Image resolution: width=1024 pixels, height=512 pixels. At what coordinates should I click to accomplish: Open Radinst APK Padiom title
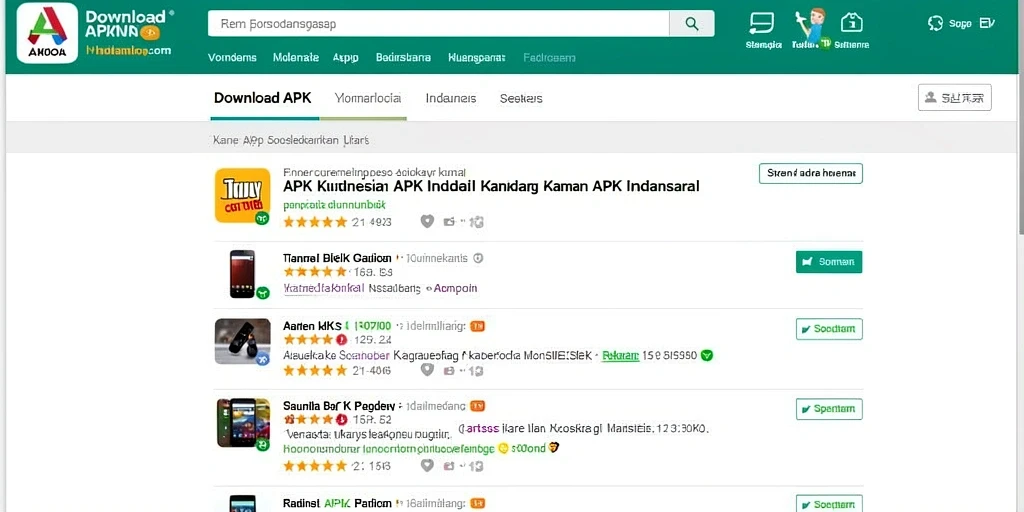(x=337, y=504)
